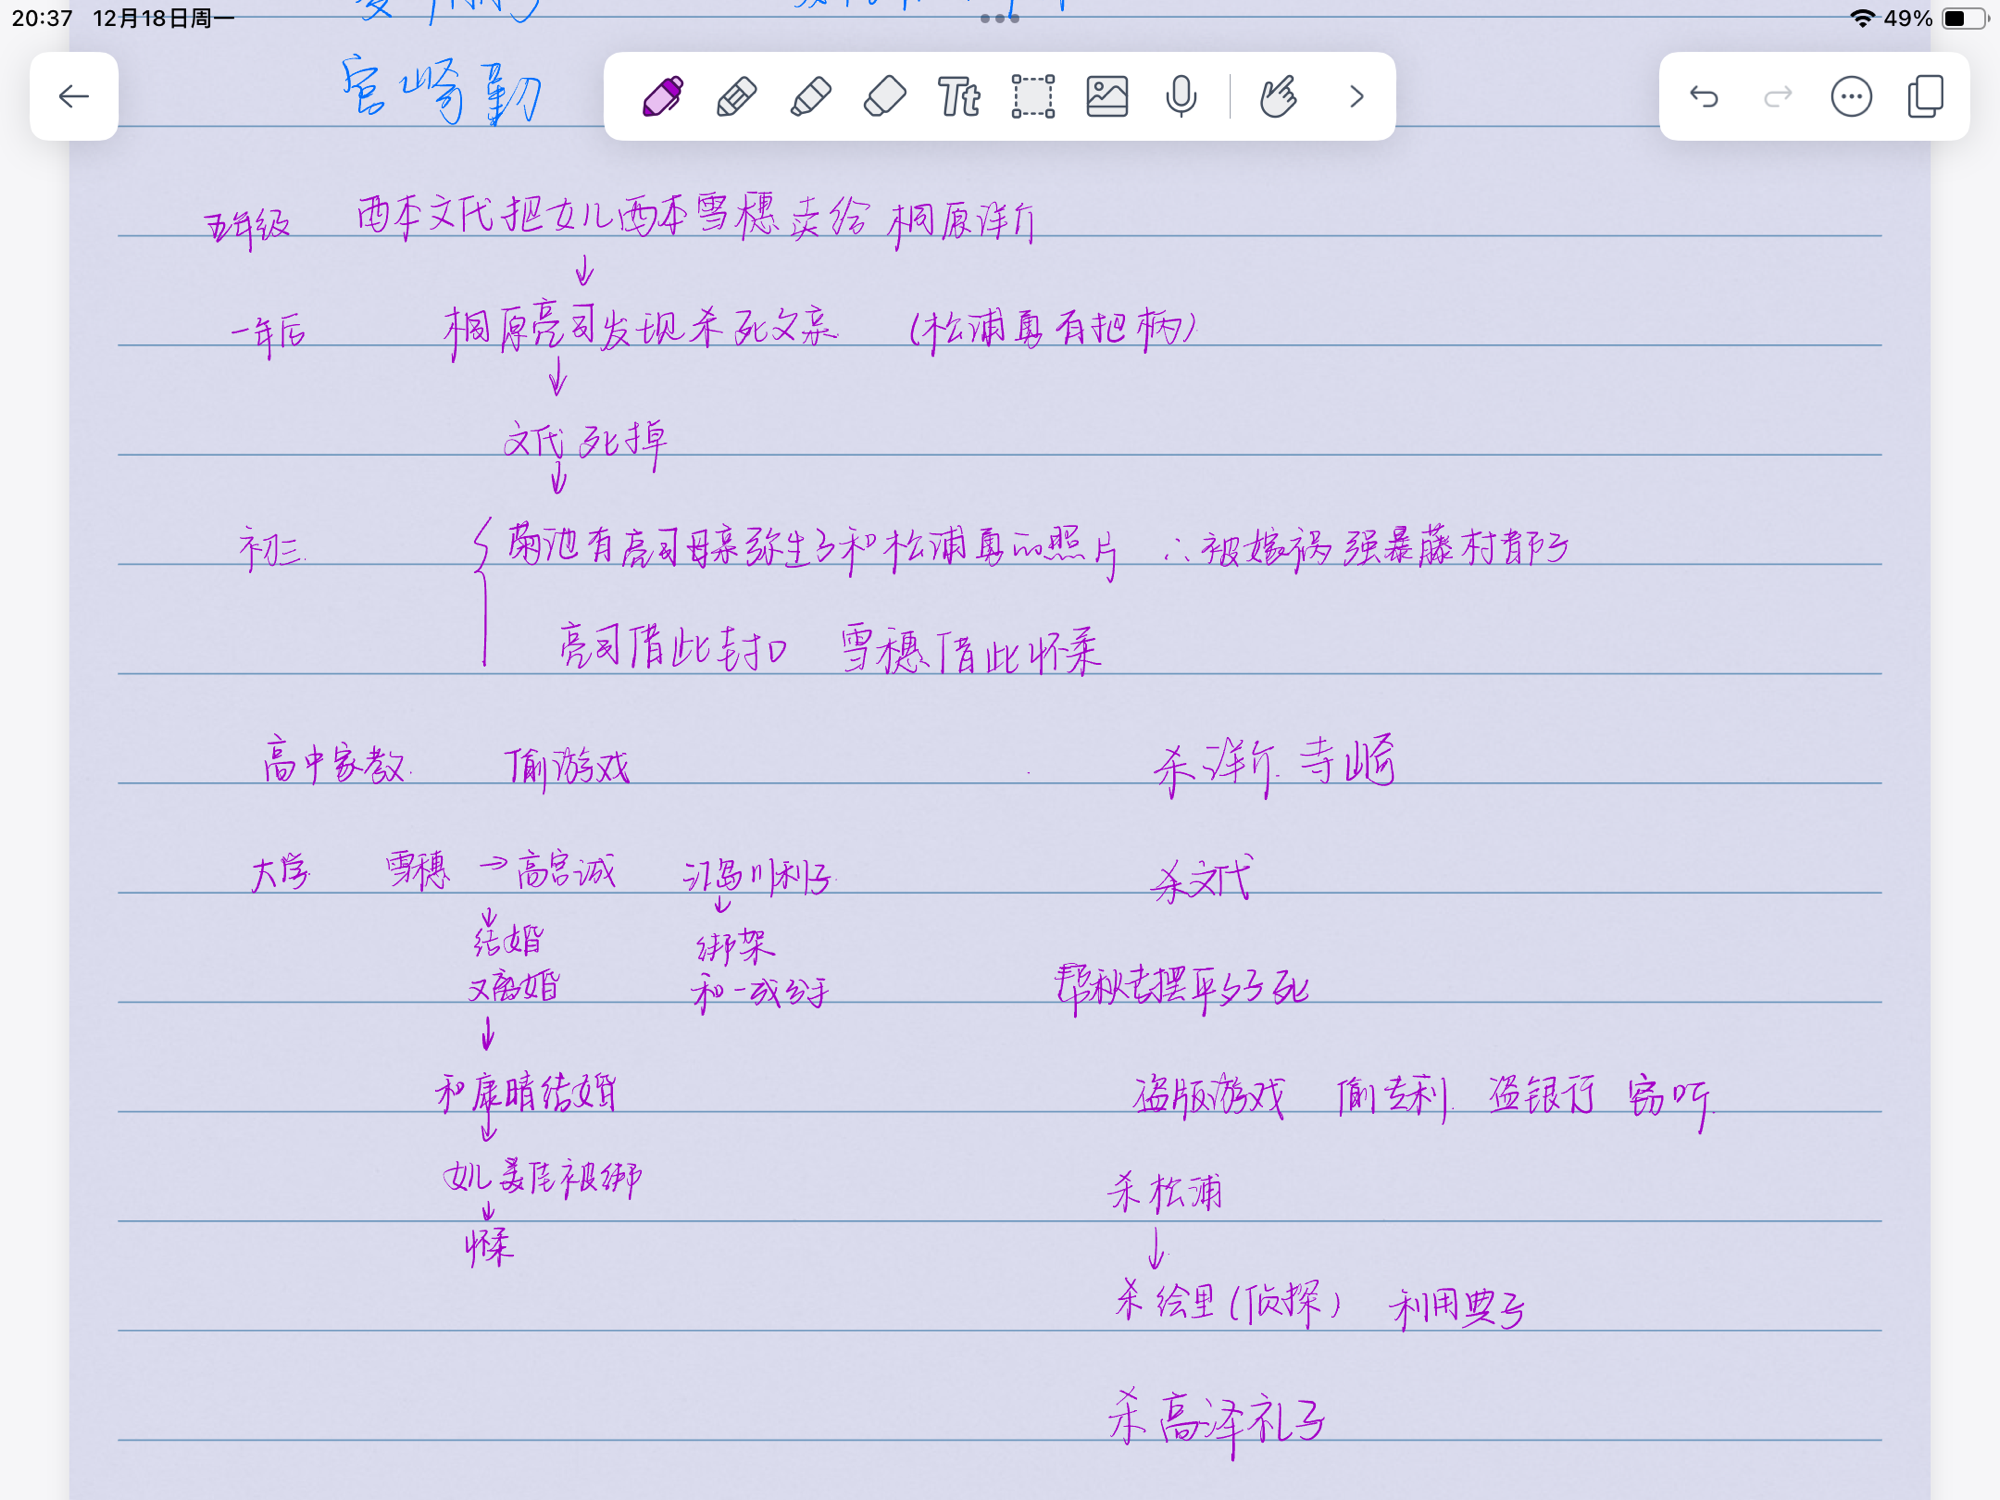Select the eraser tool

[x=885, y=97]
